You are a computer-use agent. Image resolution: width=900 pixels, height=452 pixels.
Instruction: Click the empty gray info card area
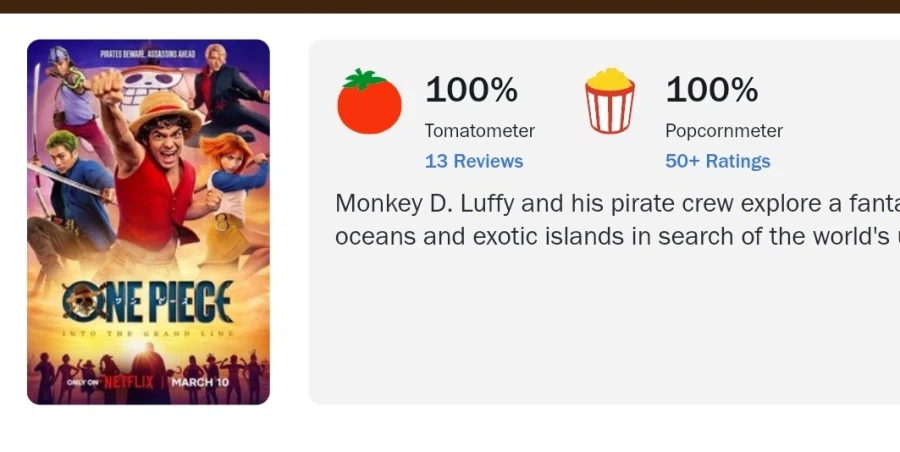click(x=600, y=330)
